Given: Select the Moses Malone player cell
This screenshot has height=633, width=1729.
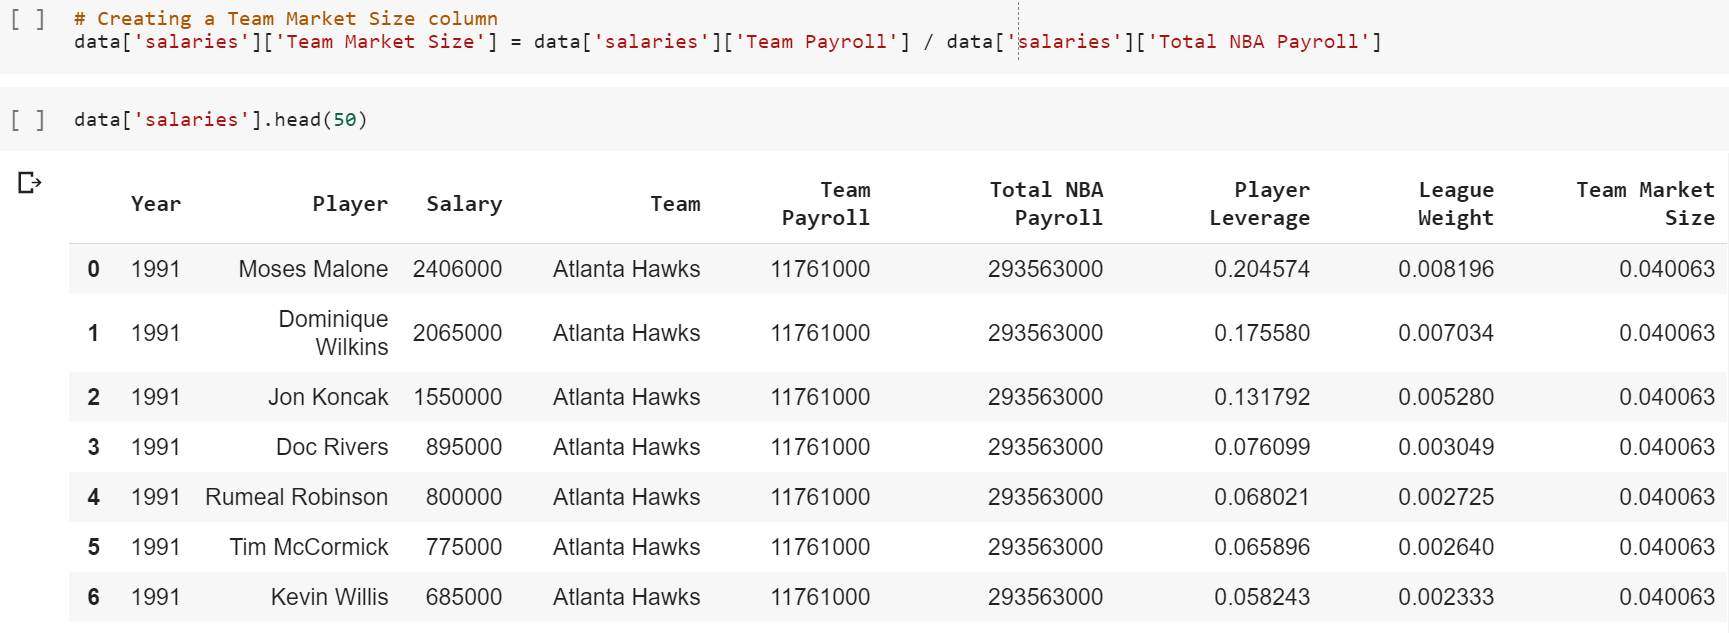Looking at the screenshot, I should [313, 269].
